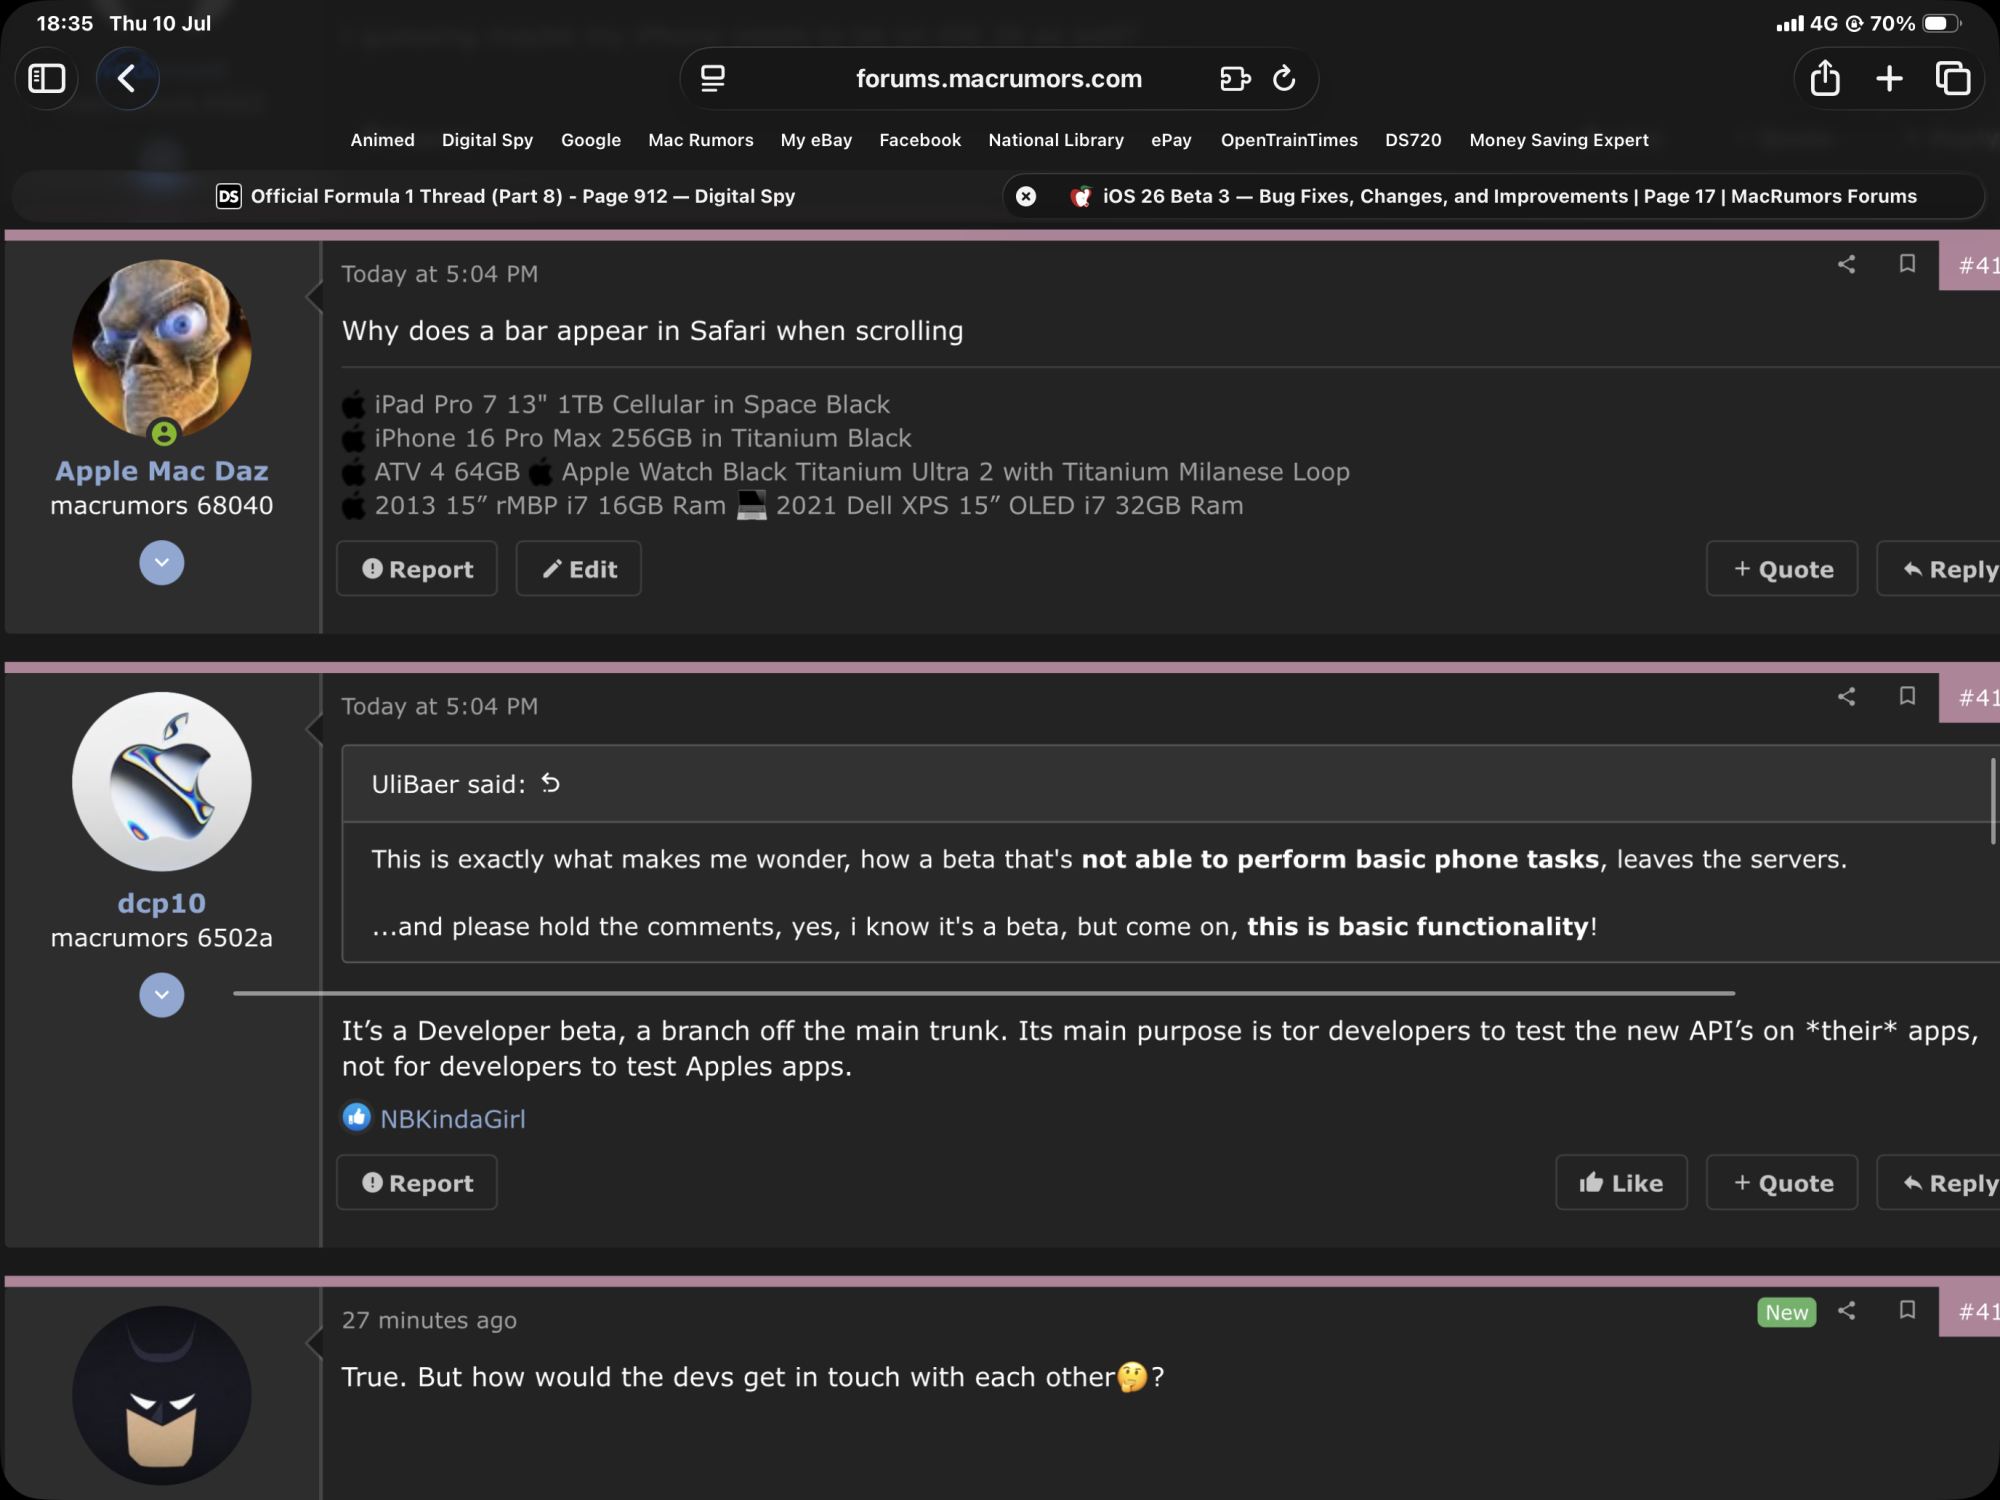Expand Apple Mac Daz's user details chevron
The height and width of the screenshot is (1500, 2000).
pyautogui.click(x=161, y=563)
